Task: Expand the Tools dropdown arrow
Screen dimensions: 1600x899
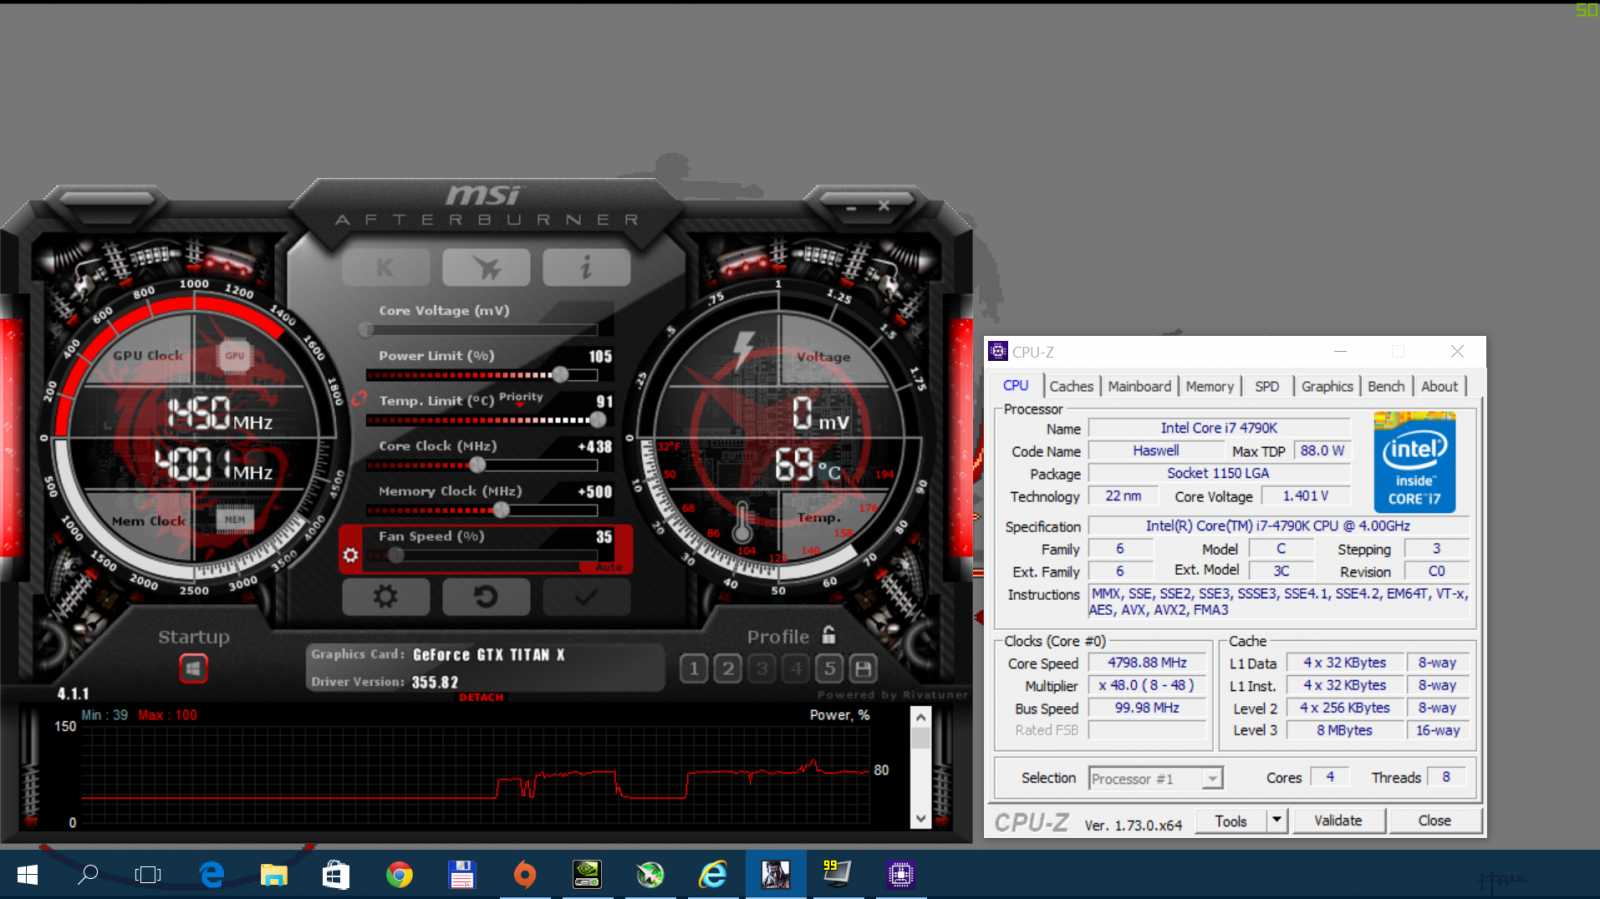Action: point(1277,821)
